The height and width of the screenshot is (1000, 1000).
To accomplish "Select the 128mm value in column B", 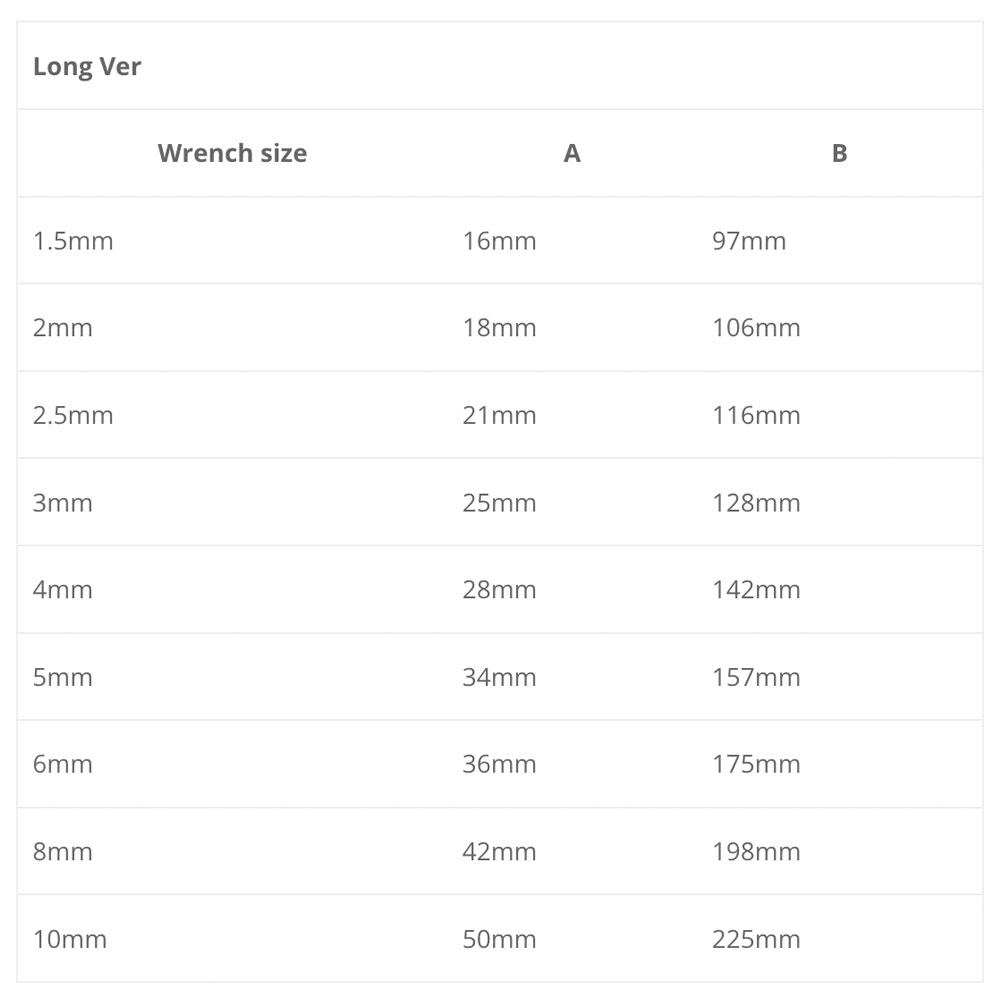I will (x=756, y=503).
